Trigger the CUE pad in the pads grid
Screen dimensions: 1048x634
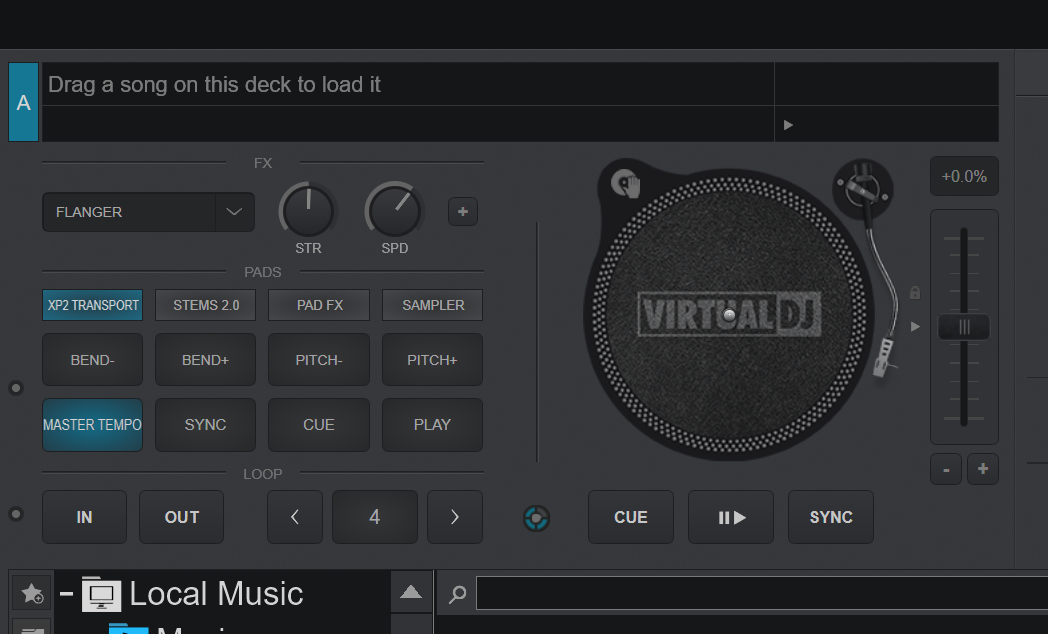319,425
